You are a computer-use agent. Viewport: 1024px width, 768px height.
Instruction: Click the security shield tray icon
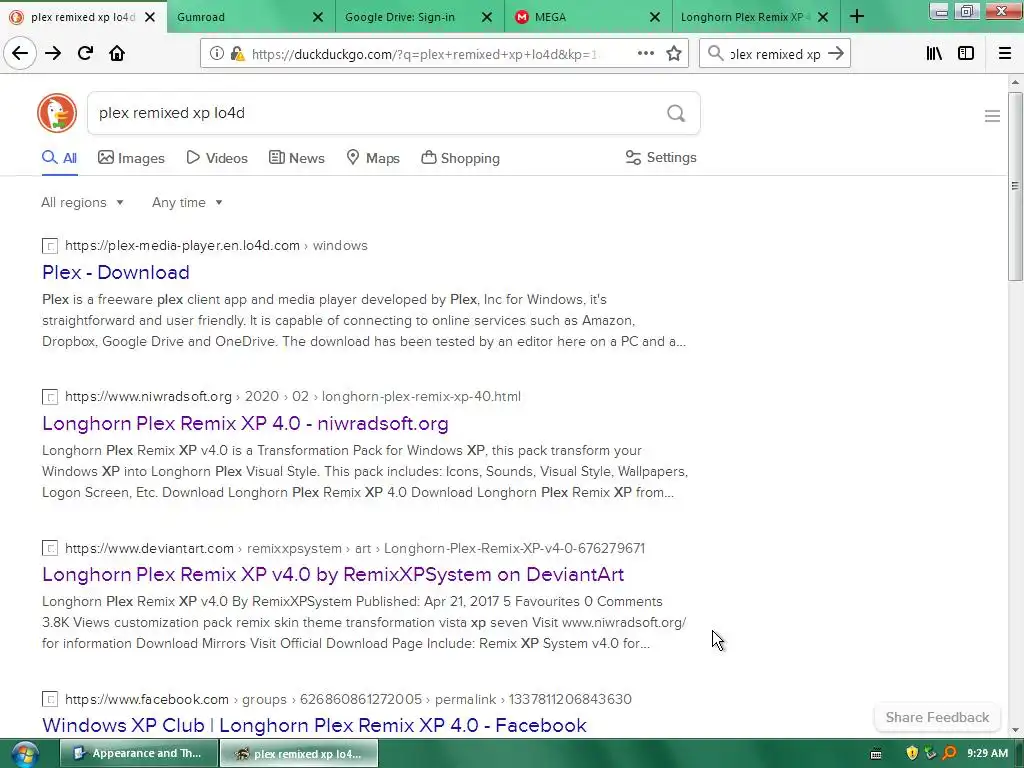912,753
